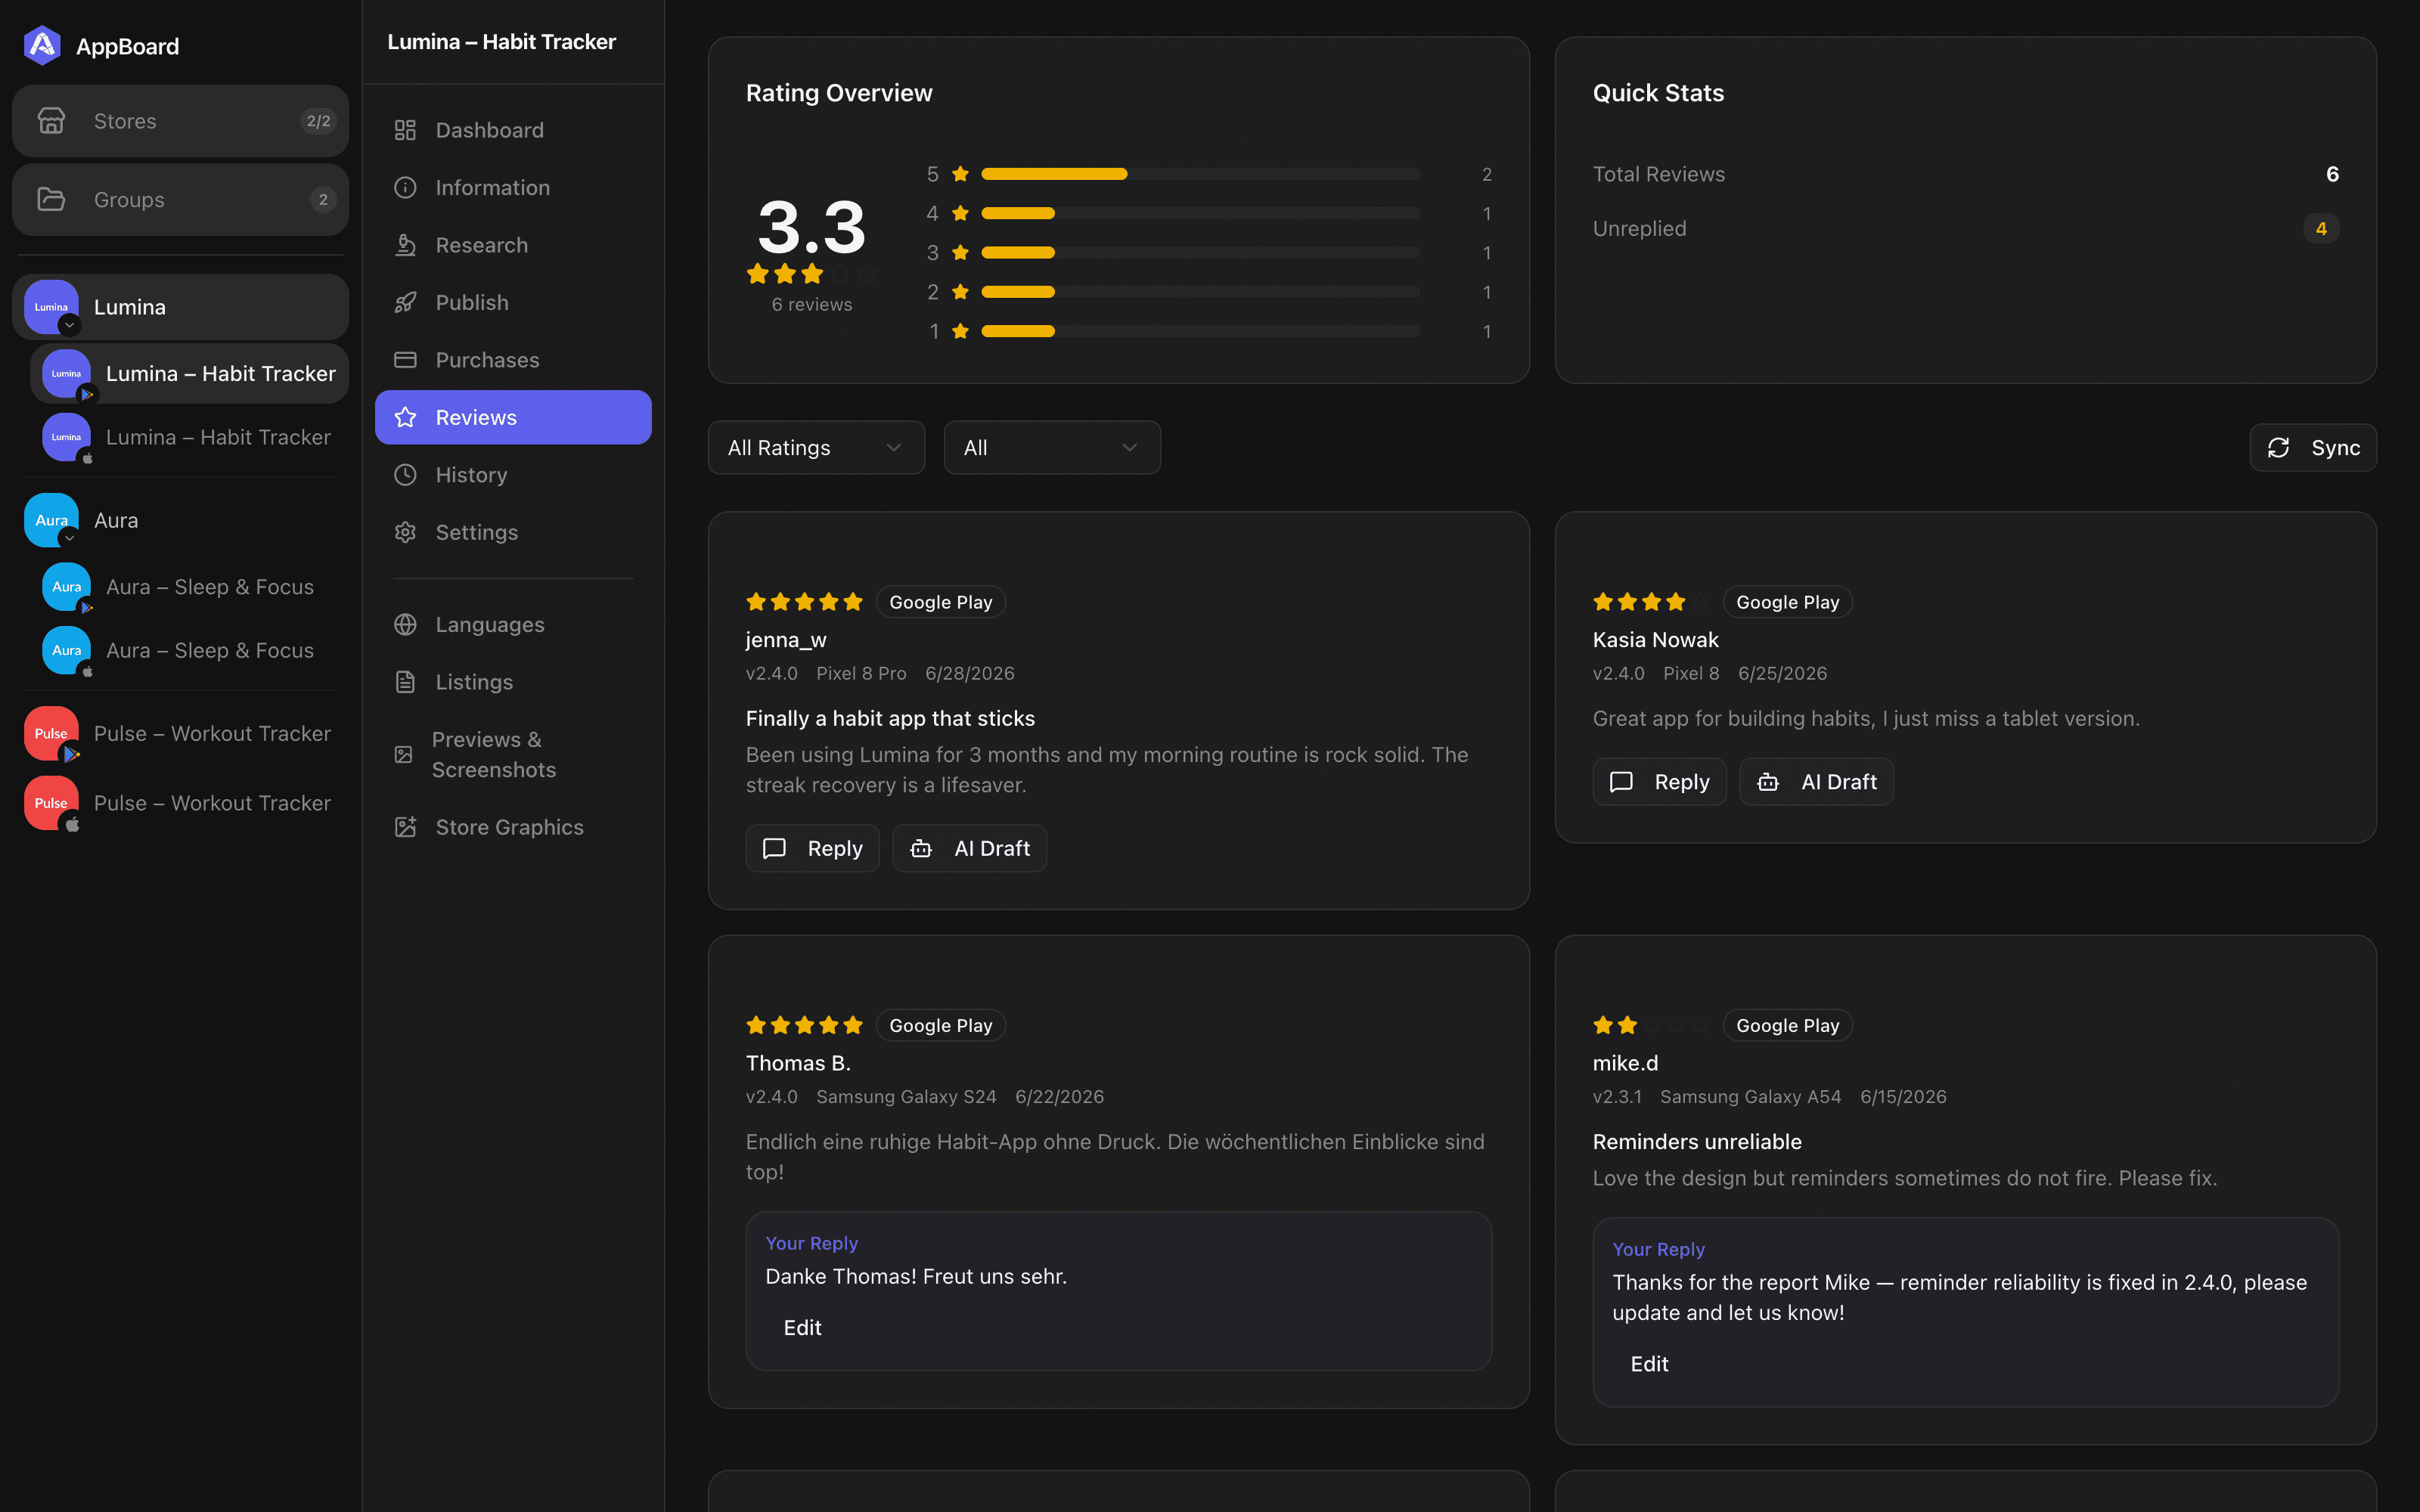2420x1512 pixels.
Task: Select Lumina – Habit Tracker Google Play entry
Action: [x=190, y=373]
